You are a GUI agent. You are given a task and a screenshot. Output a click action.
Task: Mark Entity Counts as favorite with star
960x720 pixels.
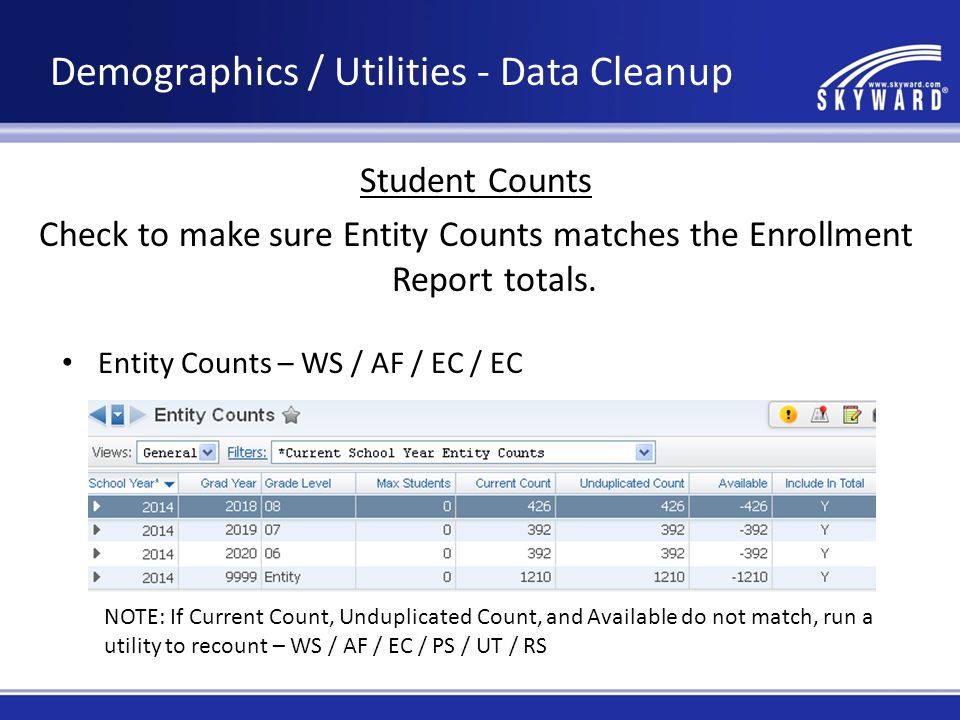coord(291,415)
